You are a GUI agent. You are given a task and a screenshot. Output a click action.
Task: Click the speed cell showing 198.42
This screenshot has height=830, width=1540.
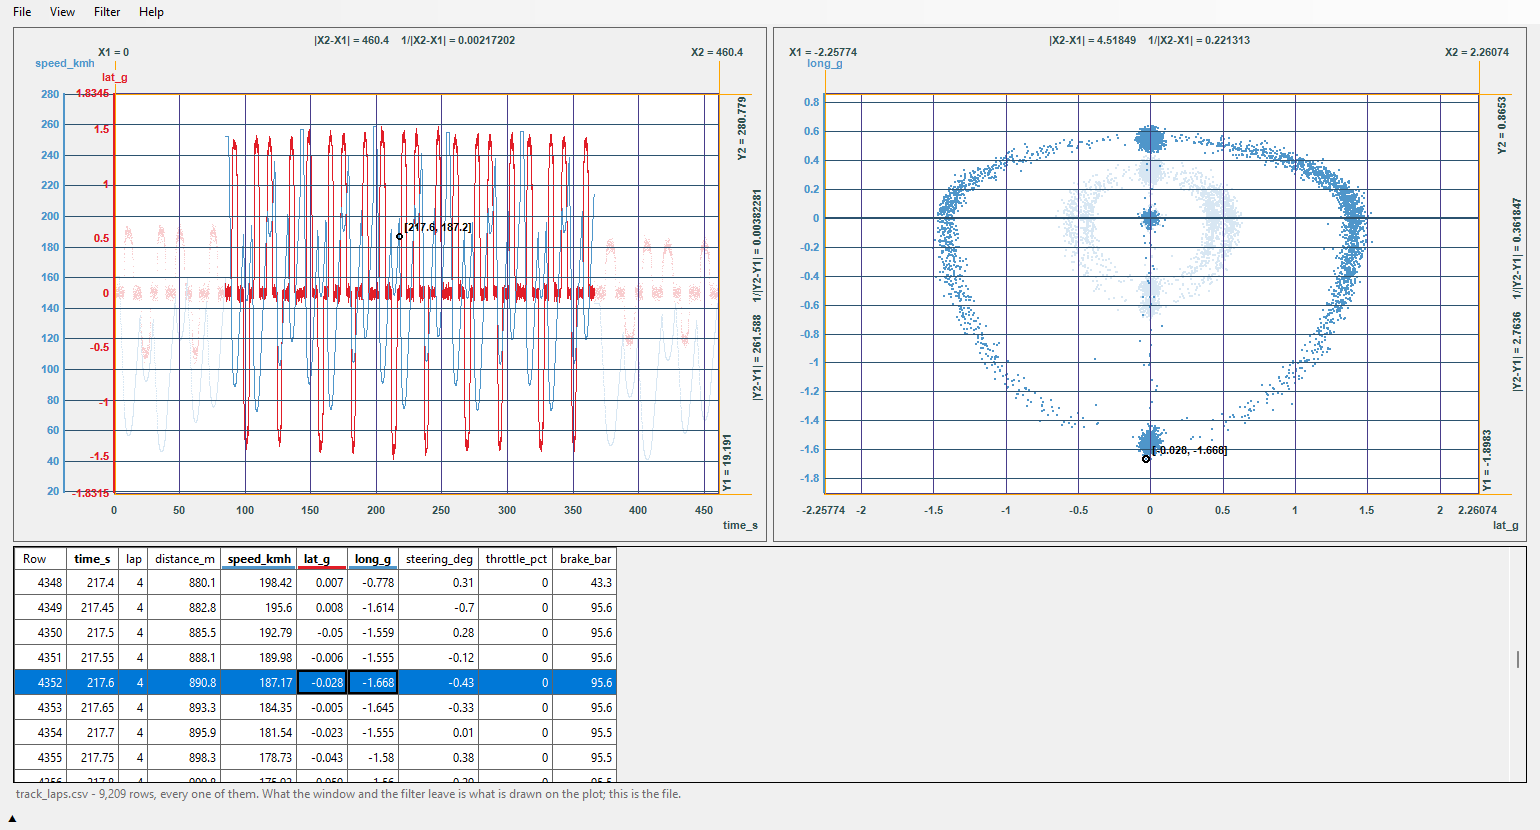[x=259, y=583]
